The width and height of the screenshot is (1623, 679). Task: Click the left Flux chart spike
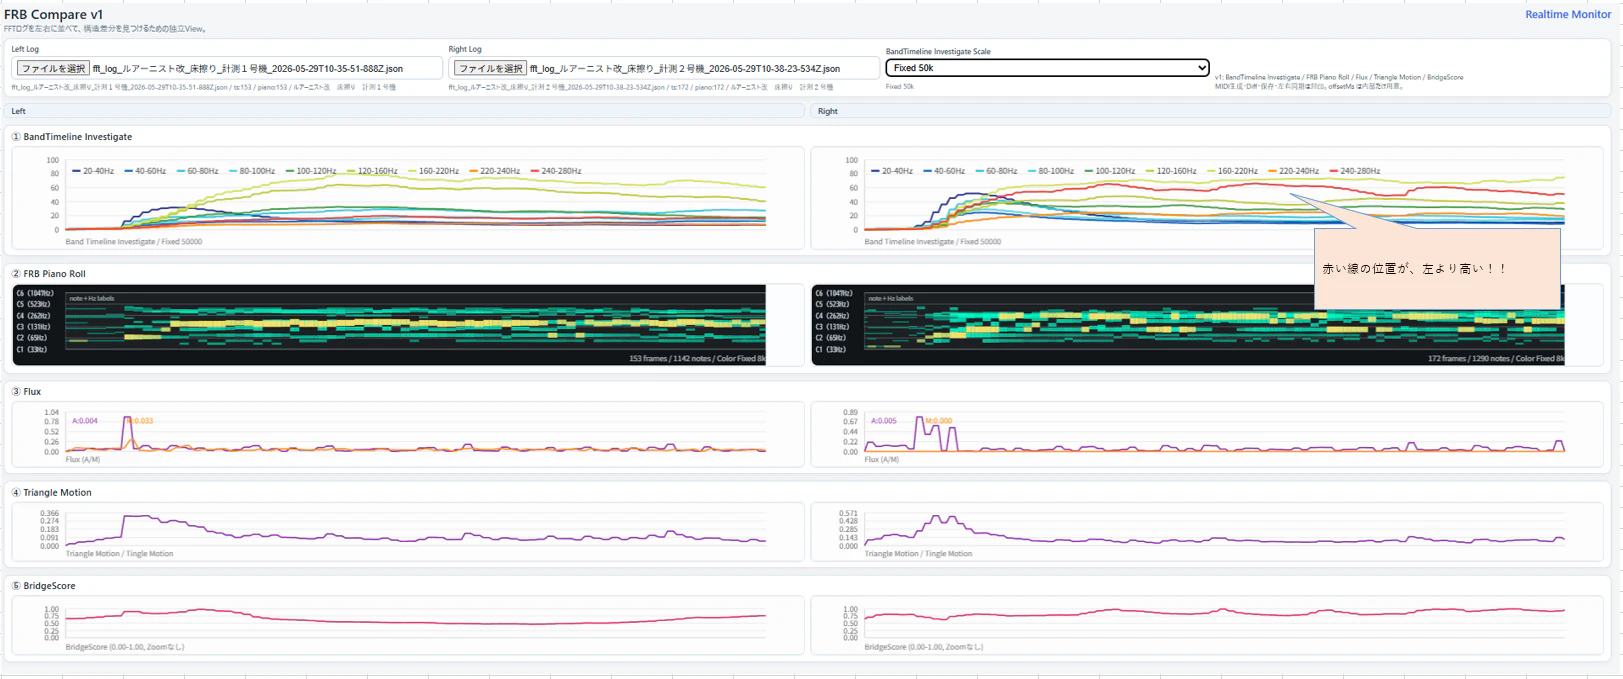tap(127, 433)
